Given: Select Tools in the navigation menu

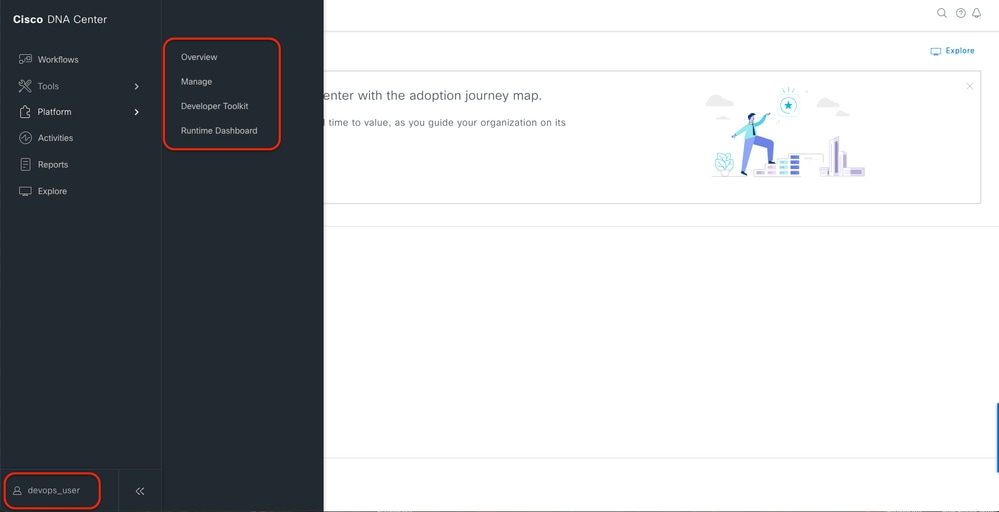Looking at the screenshot, I should [x=48, y=86].
